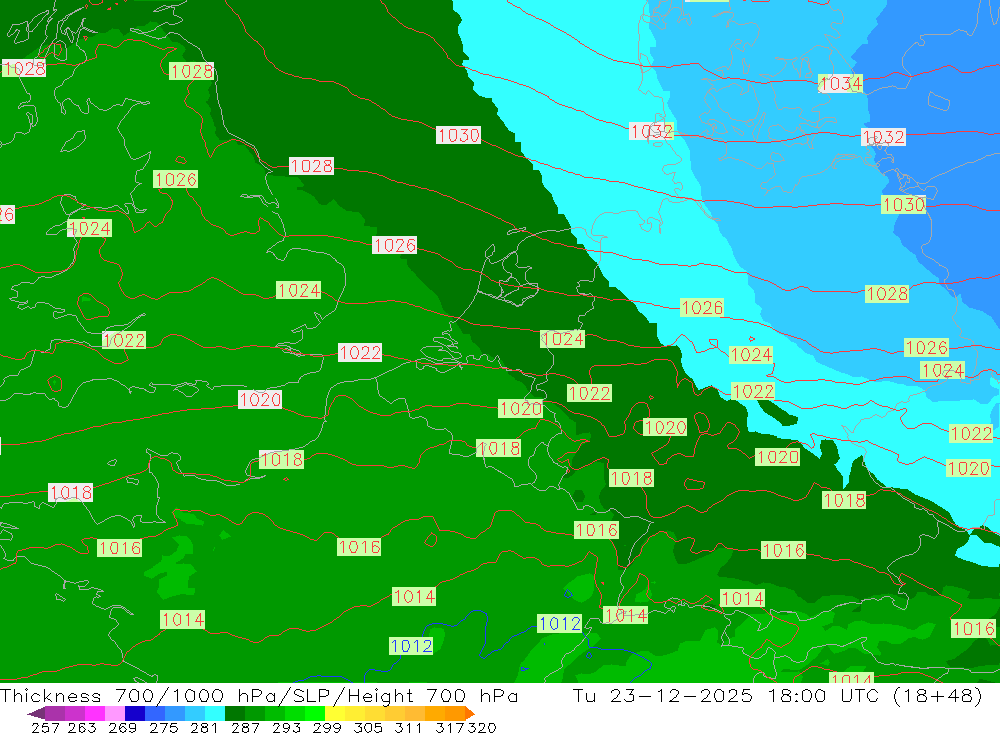Screen dimensions: 1000x733
Task: Select the 305 legend value
Action: (367, 727)
